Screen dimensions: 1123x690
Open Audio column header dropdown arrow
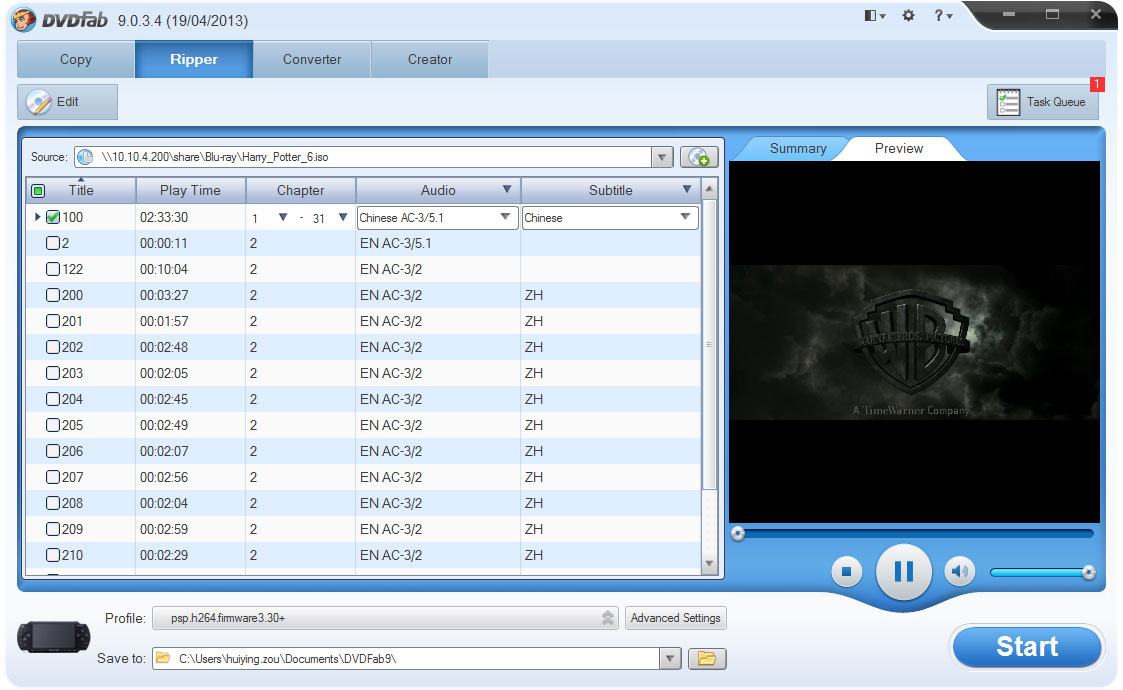pyautogui.click(x=507, y=190)
